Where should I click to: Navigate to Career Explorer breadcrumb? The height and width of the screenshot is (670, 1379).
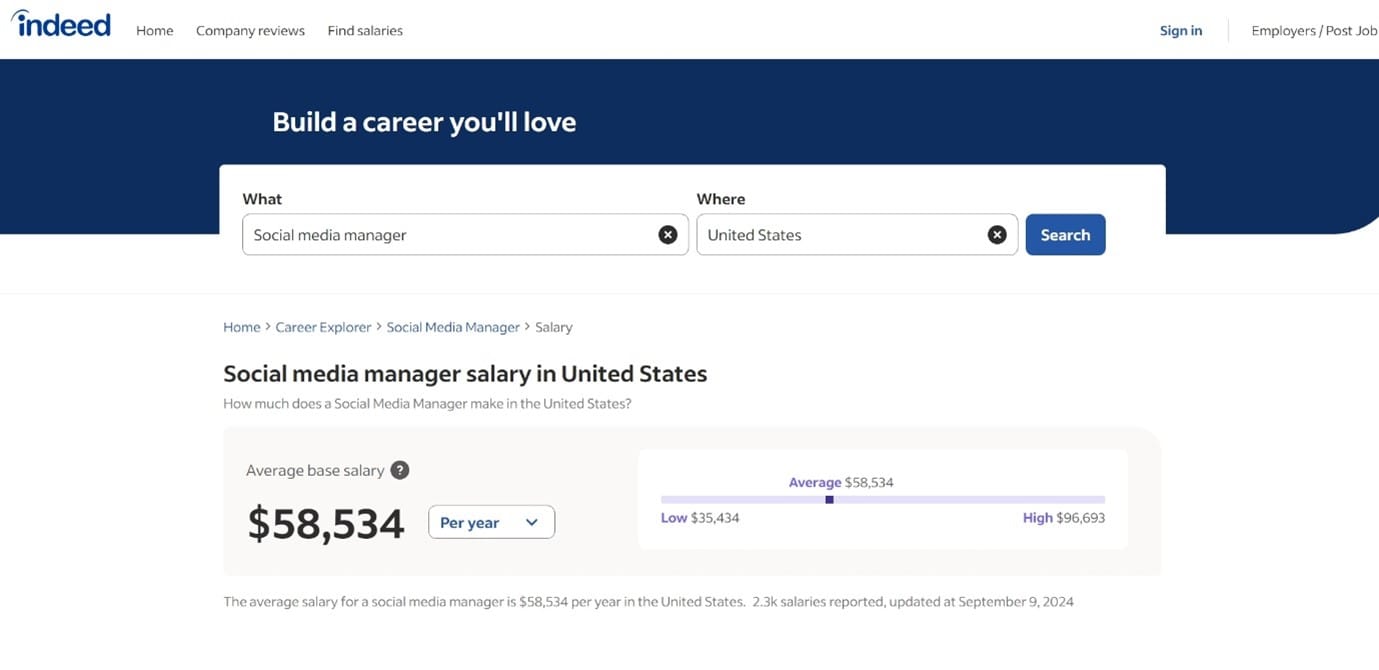[323, 327]
